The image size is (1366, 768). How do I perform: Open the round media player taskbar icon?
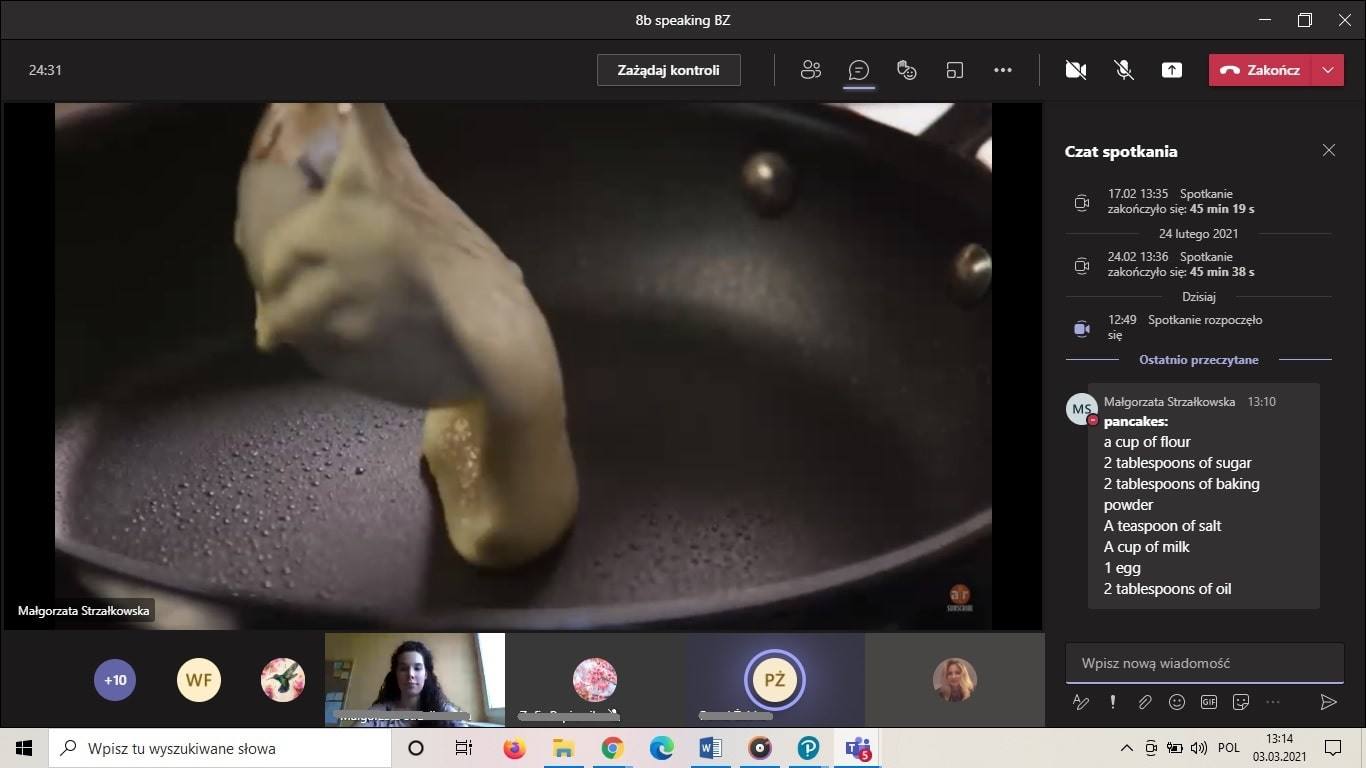coord(760,748)
